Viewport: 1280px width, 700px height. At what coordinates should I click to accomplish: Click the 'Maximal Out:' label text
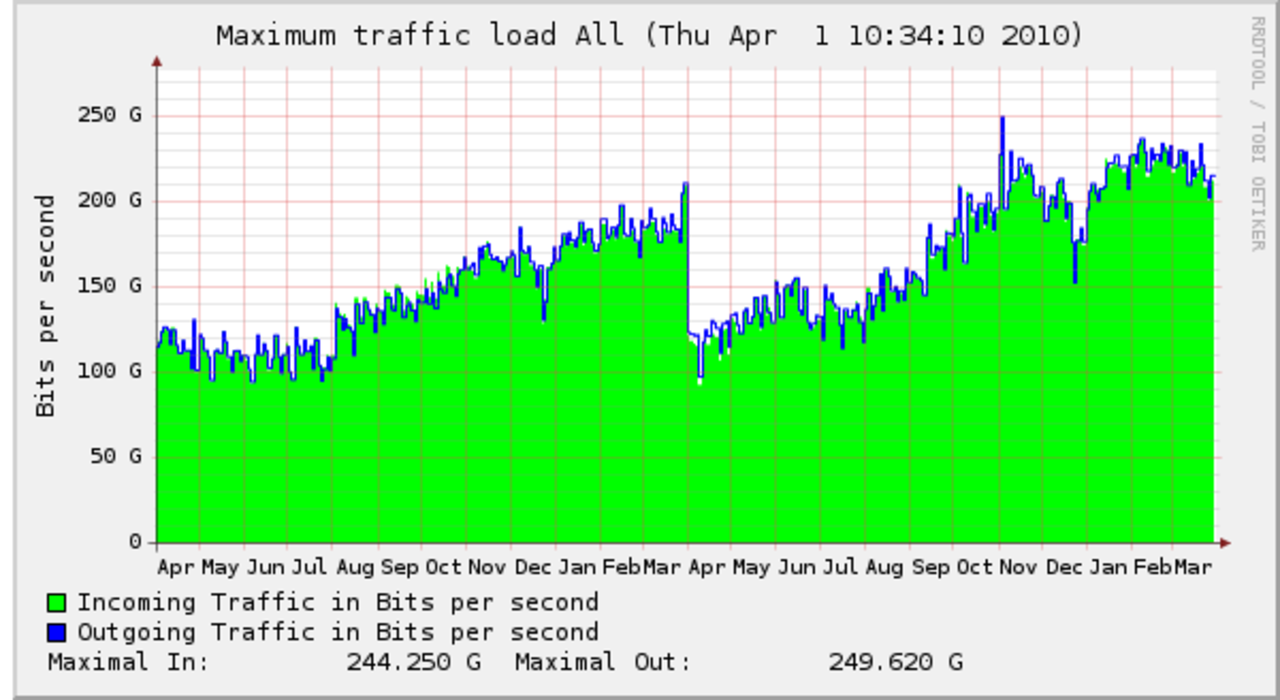pos(602,662)
